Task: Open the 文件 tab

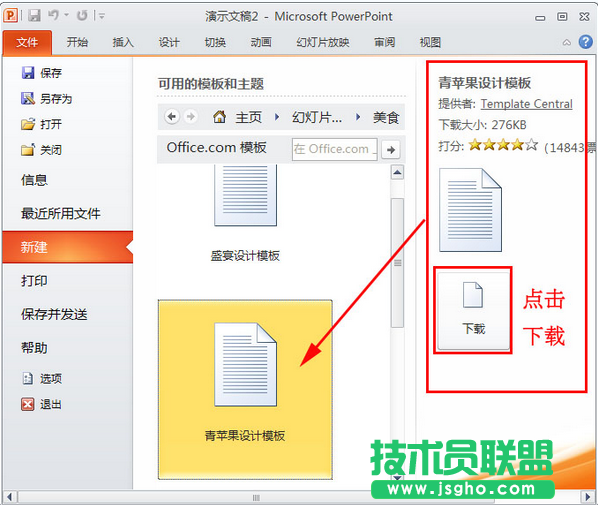Action: [x=27, y=42]
